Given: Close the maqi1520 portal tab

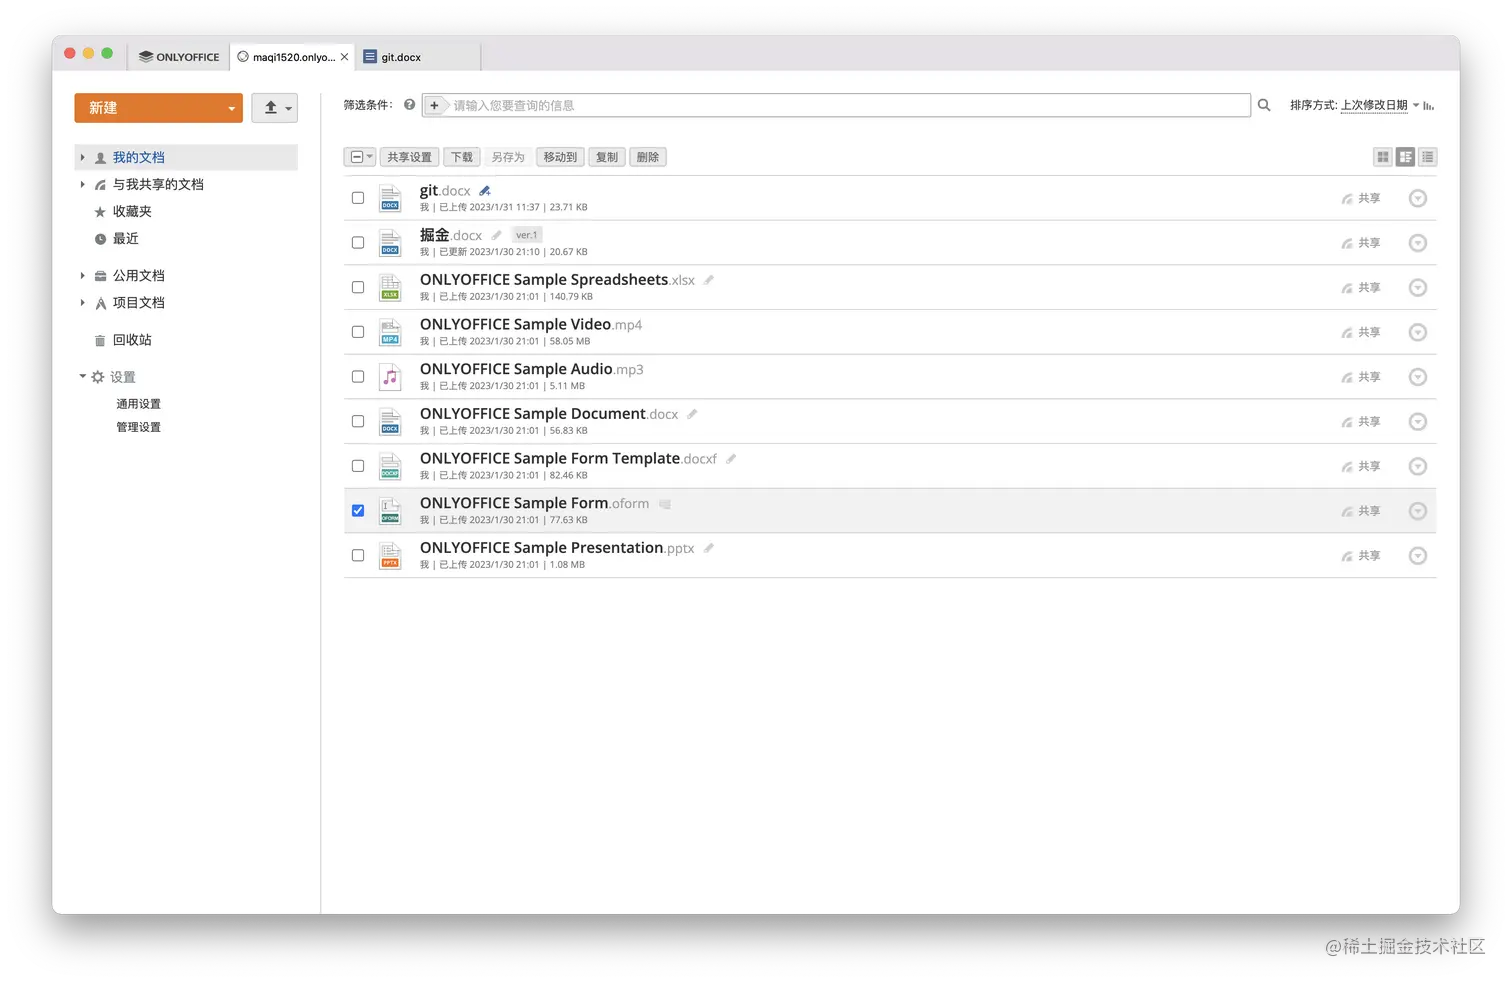Looking at the screenshot, I should click(345, 57).
